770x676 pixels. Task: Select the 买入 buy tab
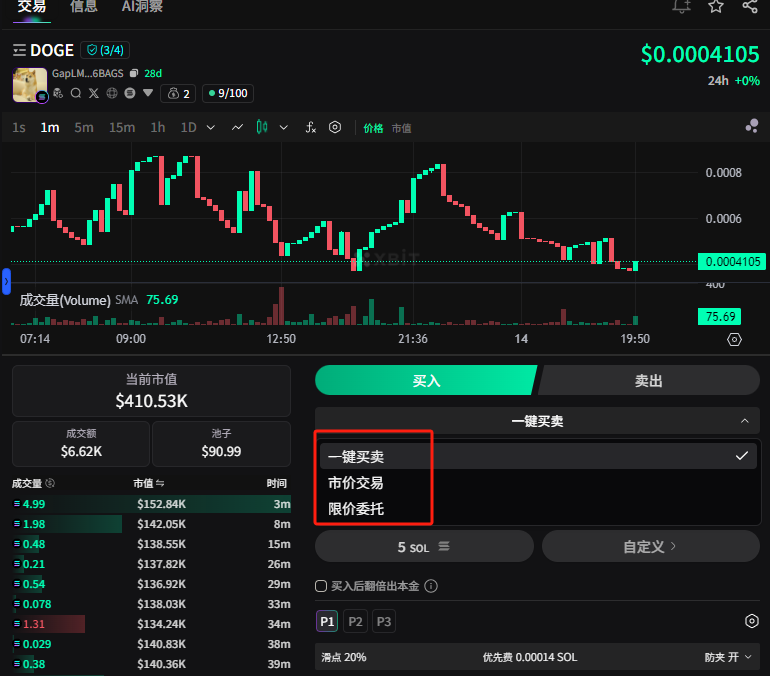(426, 380)
